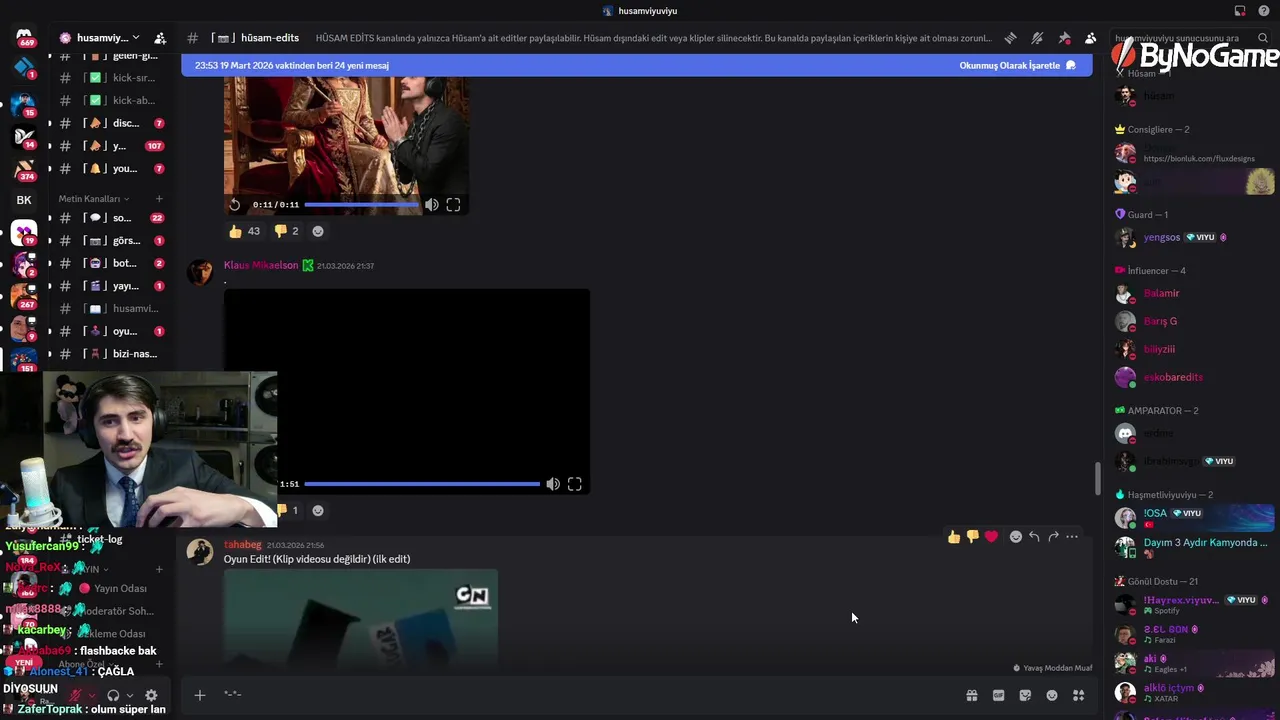Replay the first video with restart icon
This screenshot has width=1280, height=720.
pyautogui.click(x=235, y=204)
